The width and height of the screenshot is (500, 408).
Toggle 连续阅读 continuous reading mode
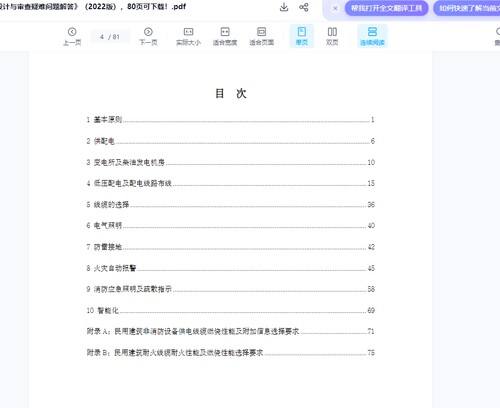(x=372, y=36)
